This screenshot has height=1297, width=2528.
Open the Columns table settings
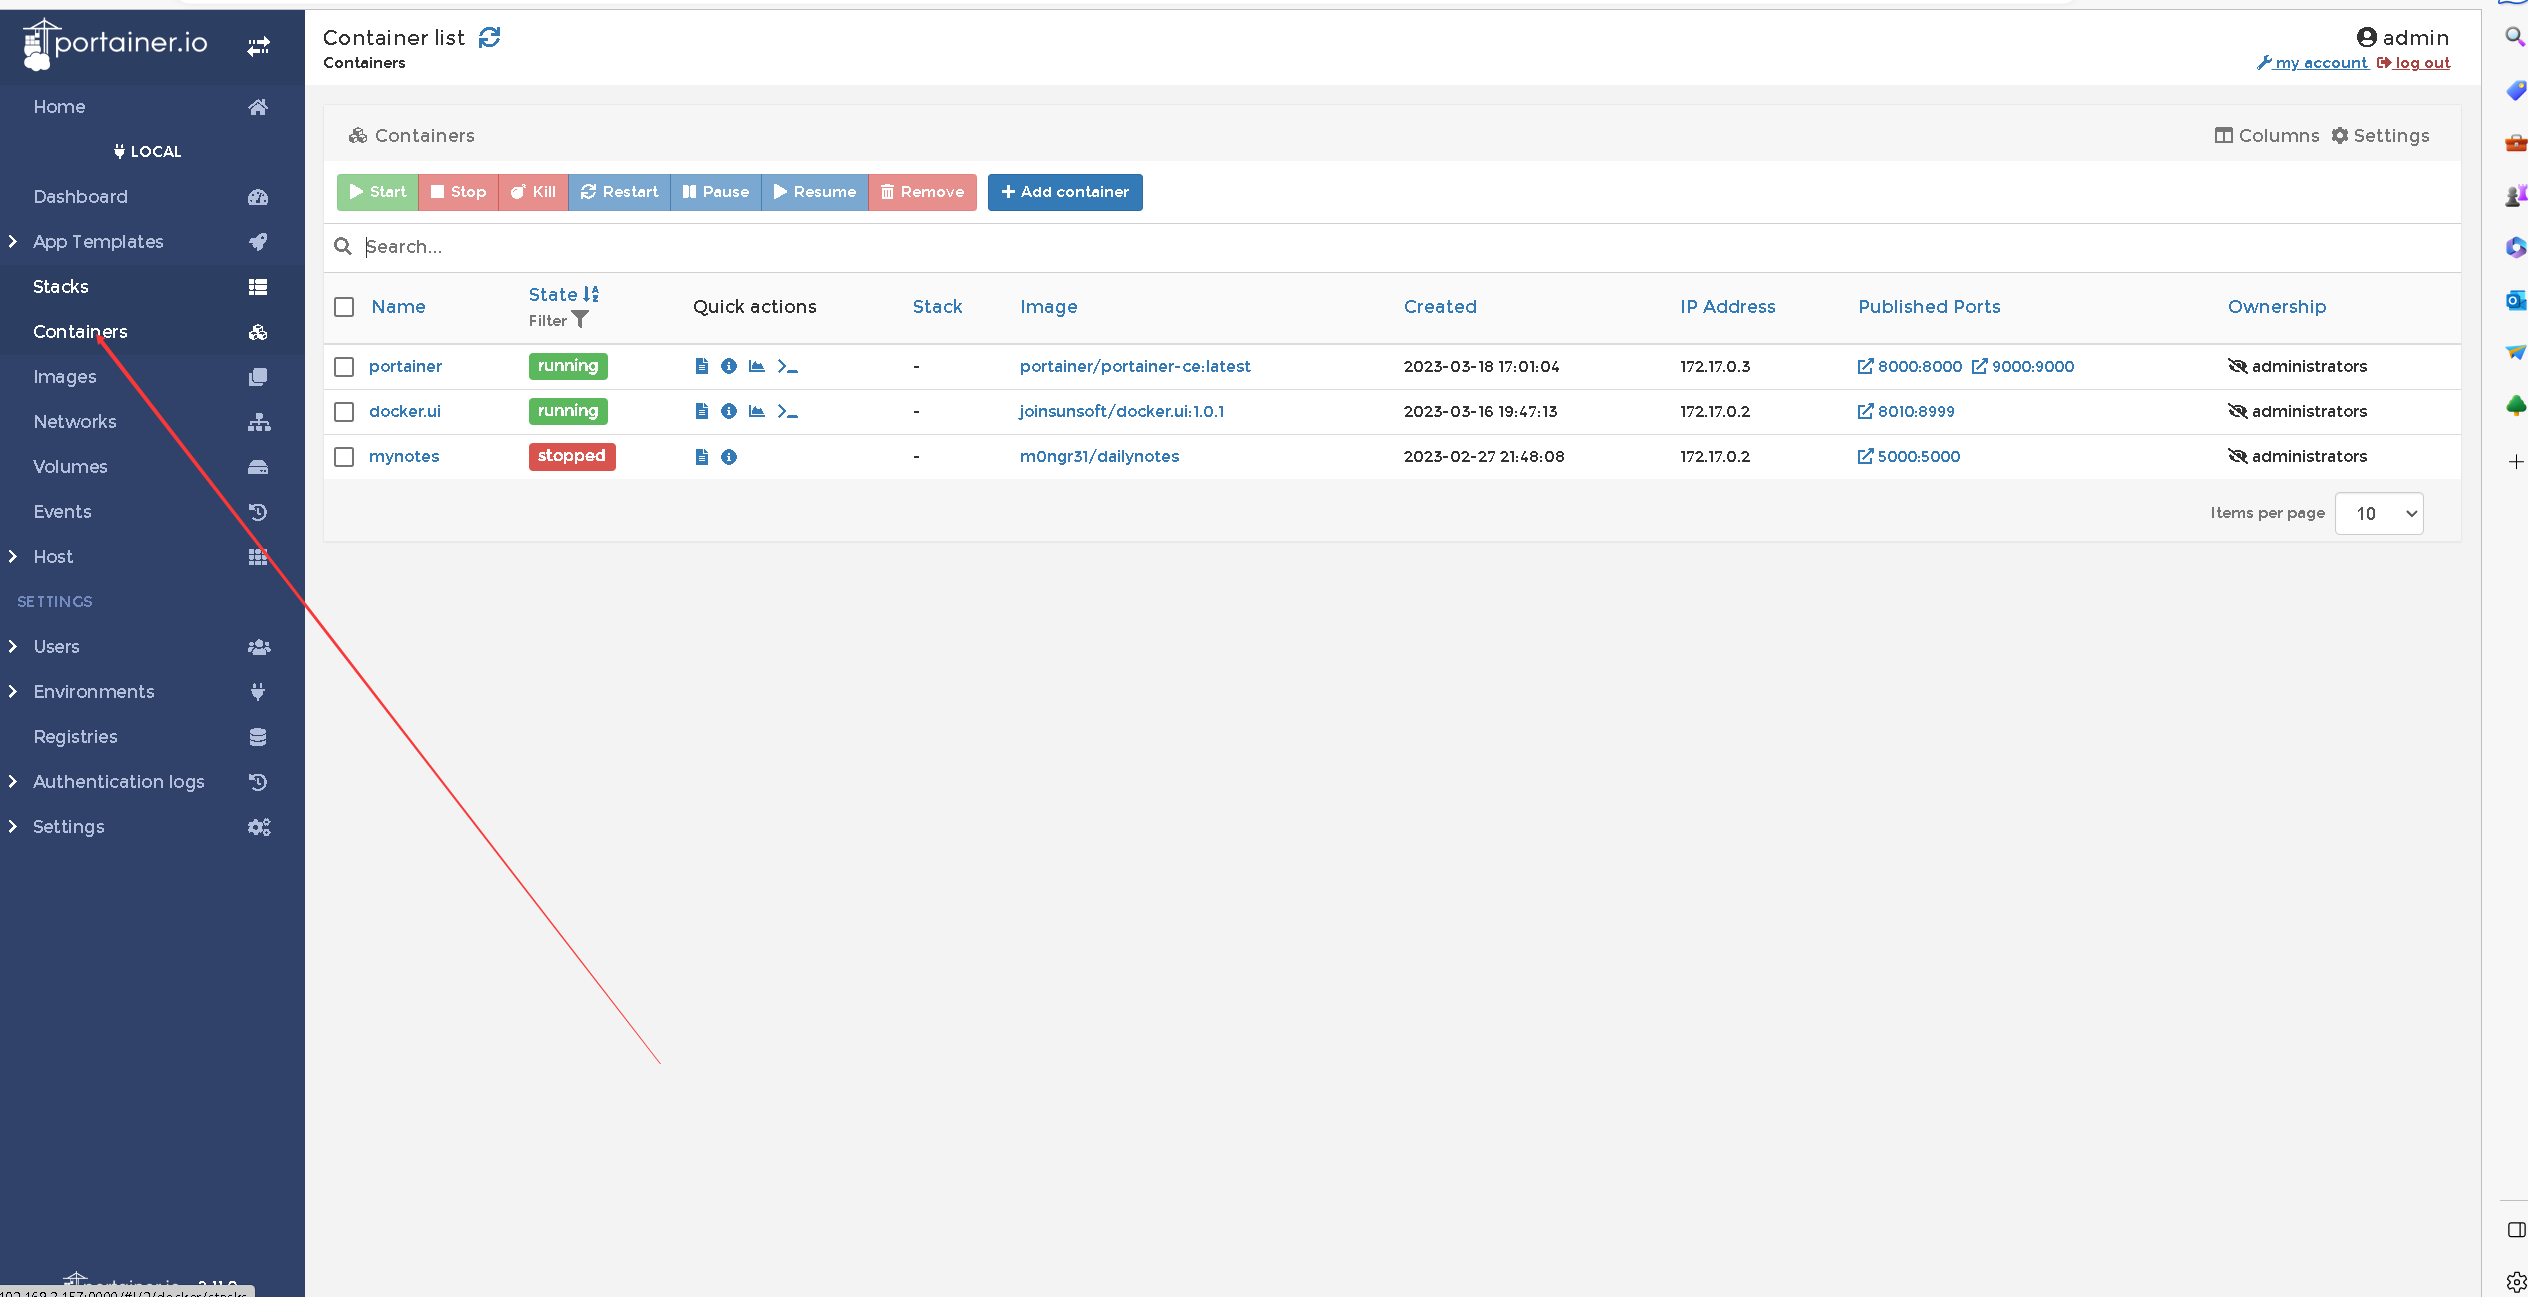click(x=2267, y=136)
